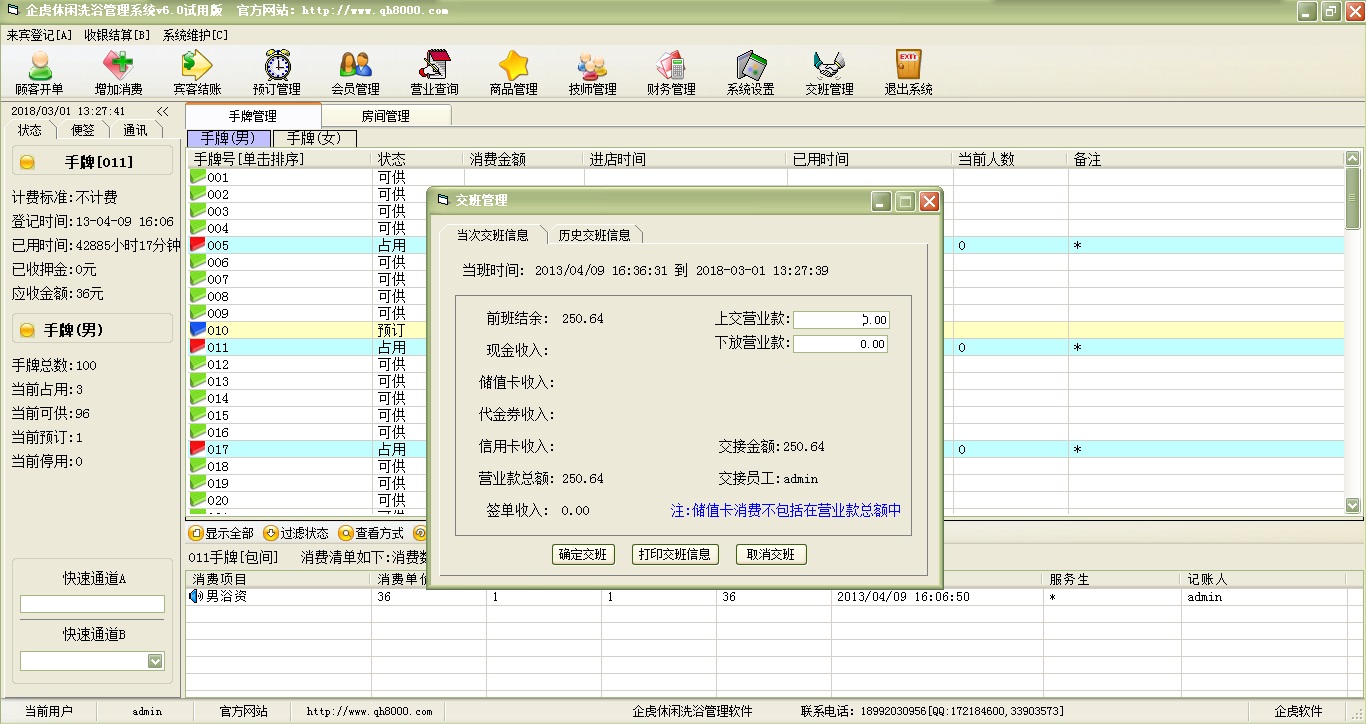Open the 来宾登记[A] menu

pos(39,35)
